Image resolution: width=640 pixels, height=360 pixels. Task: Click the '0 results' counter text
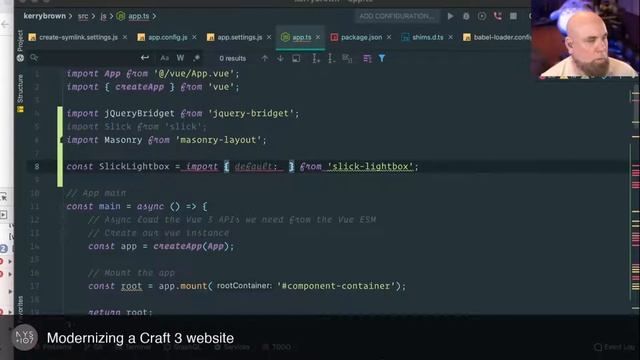(233, 58)
